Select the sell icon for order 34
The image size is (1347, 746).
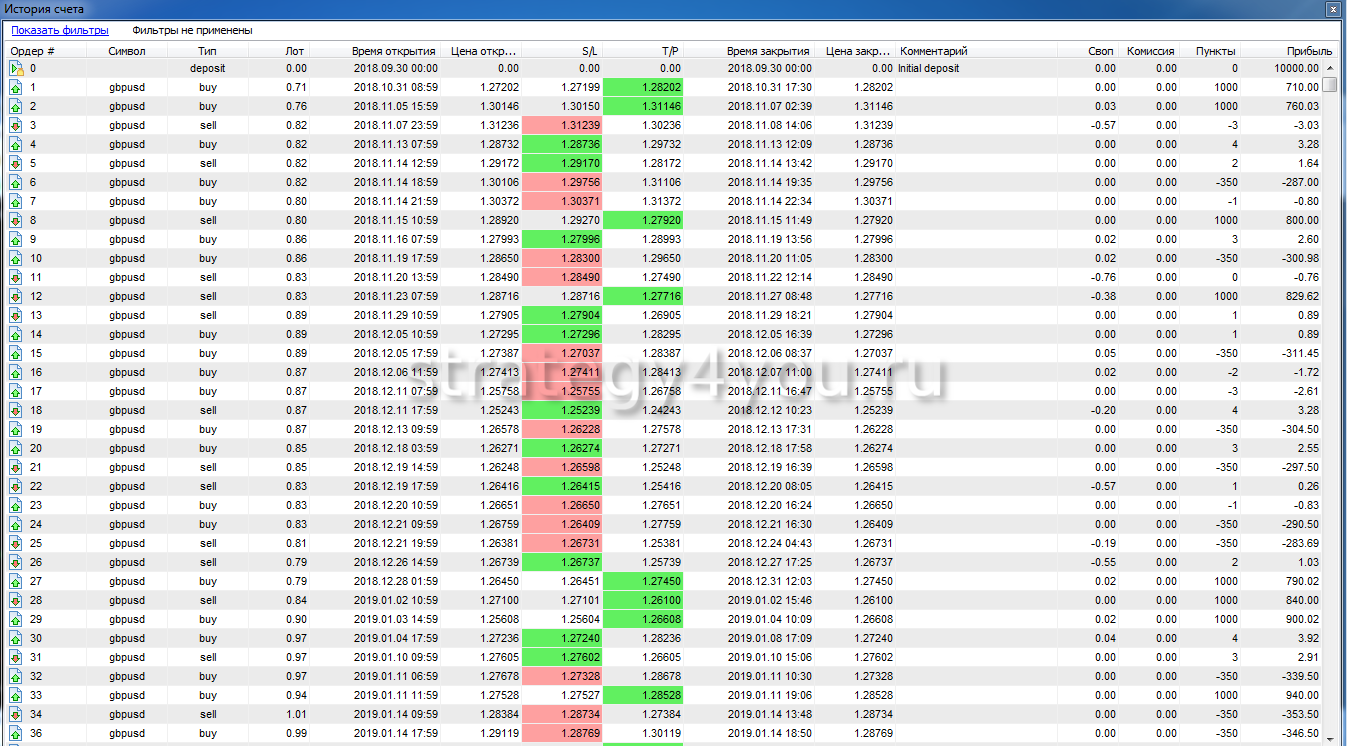16,715
